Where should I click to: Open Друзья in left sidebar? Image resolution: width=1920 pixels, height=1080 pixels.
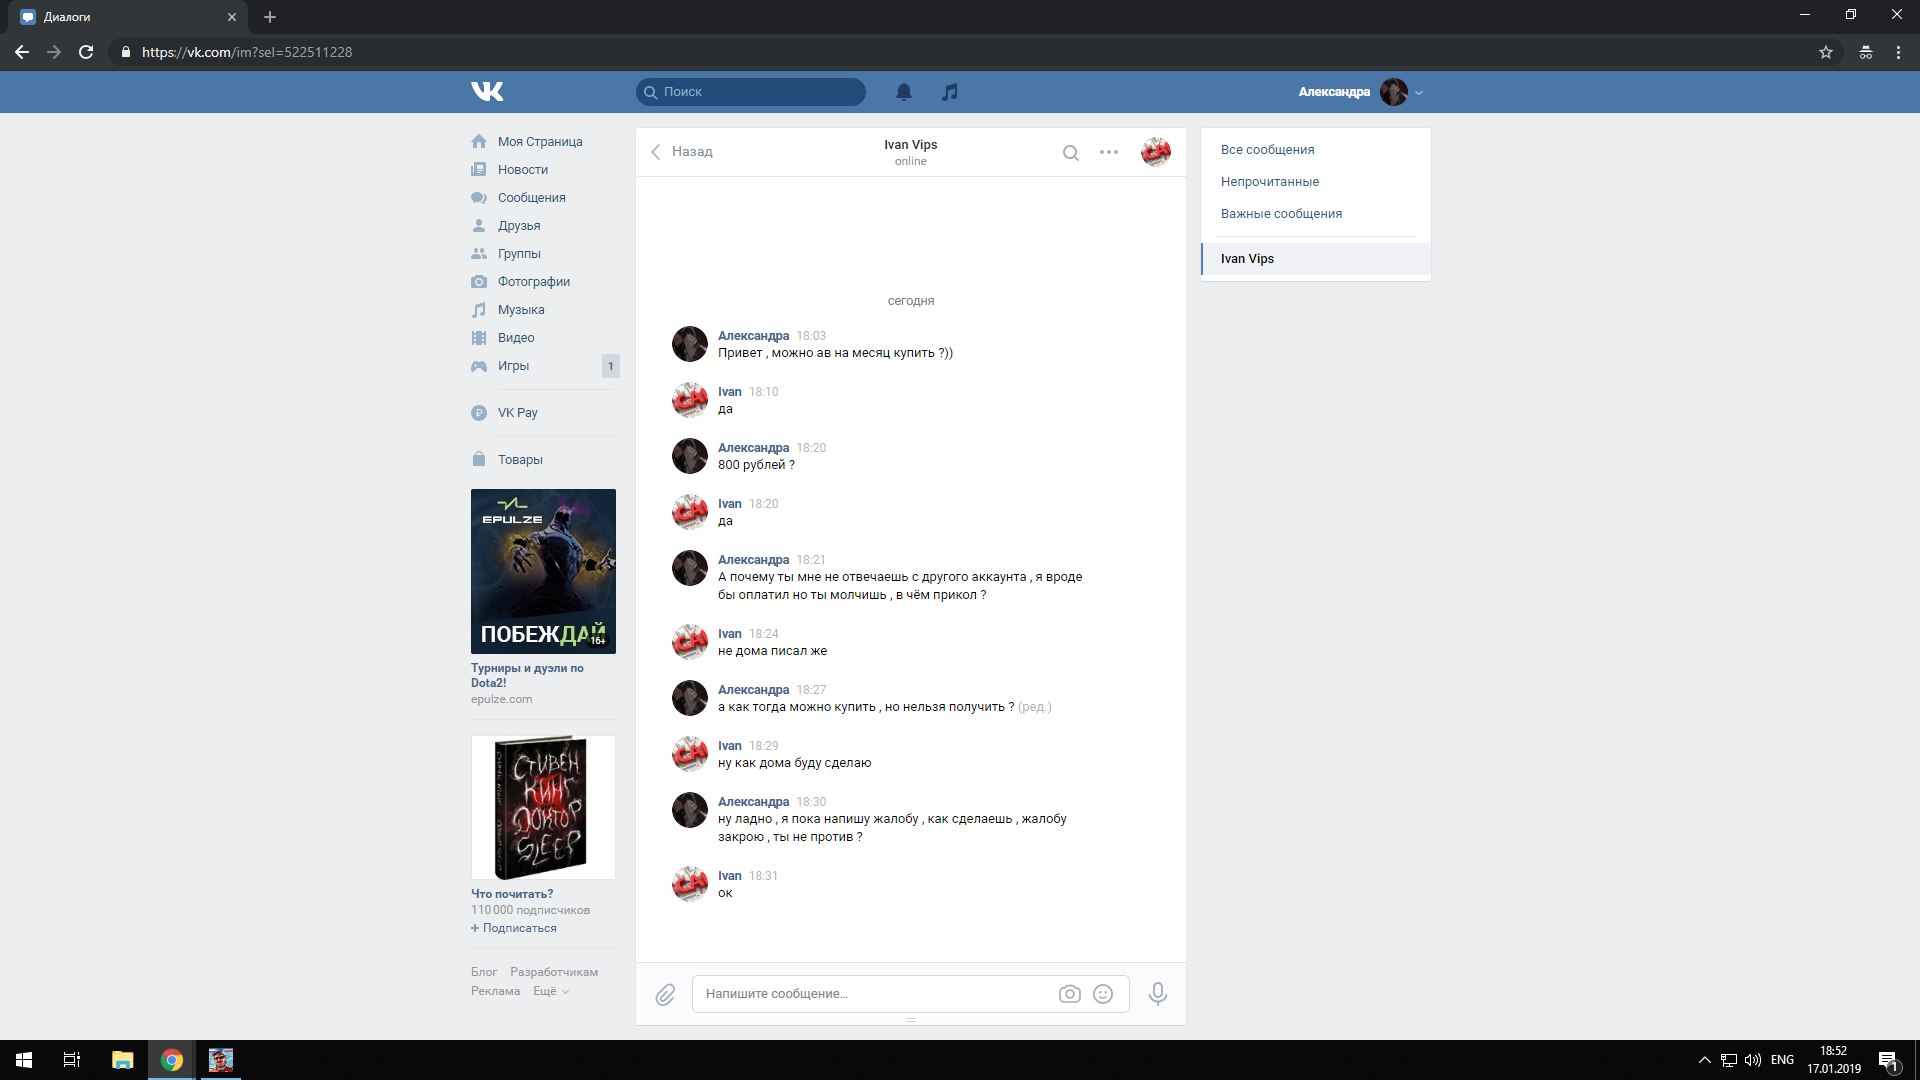[518, 226]
